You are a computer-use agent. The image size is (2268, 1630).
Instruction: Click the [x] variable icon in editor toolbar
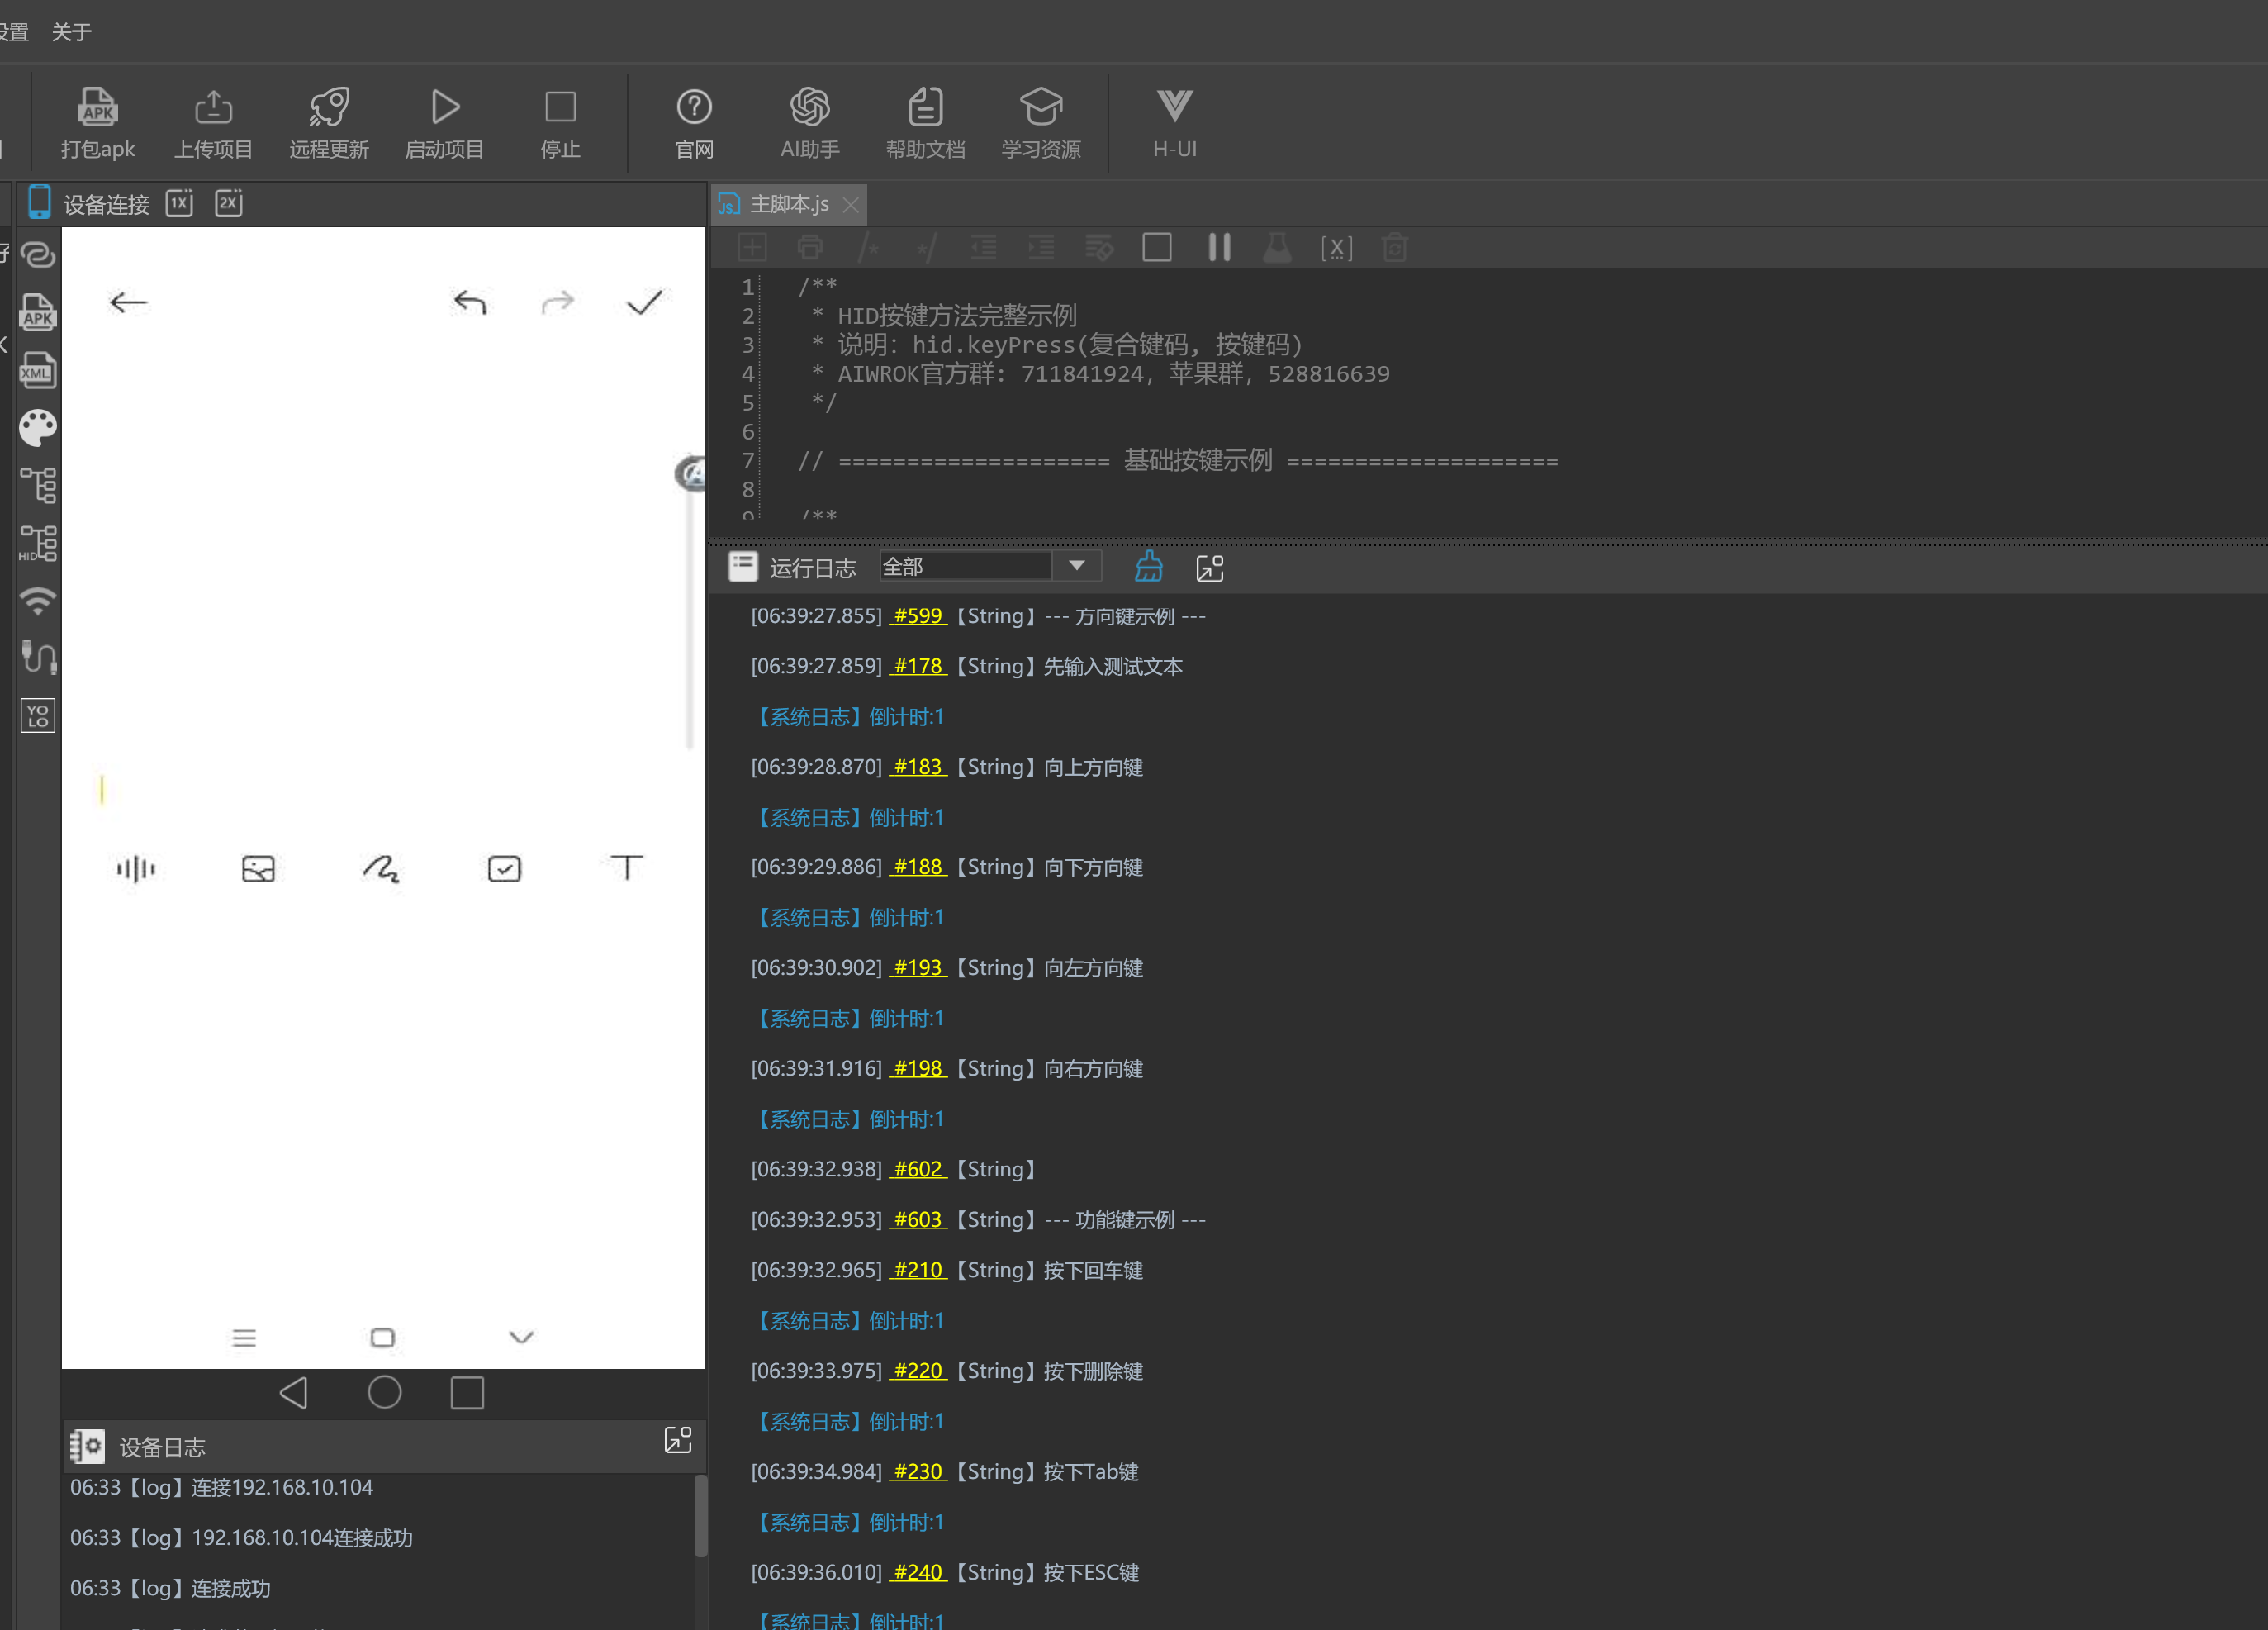click(x=1337, y=248)
